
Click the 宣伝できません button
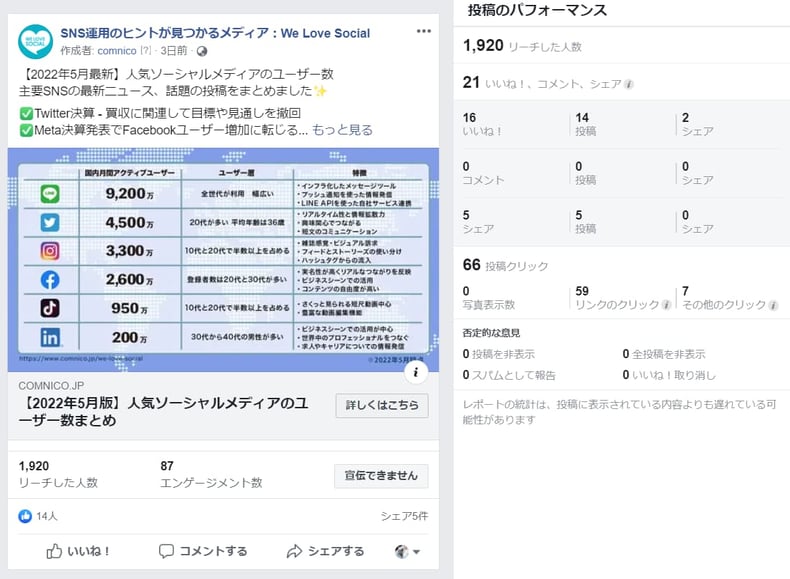click(x=381, y=476)
